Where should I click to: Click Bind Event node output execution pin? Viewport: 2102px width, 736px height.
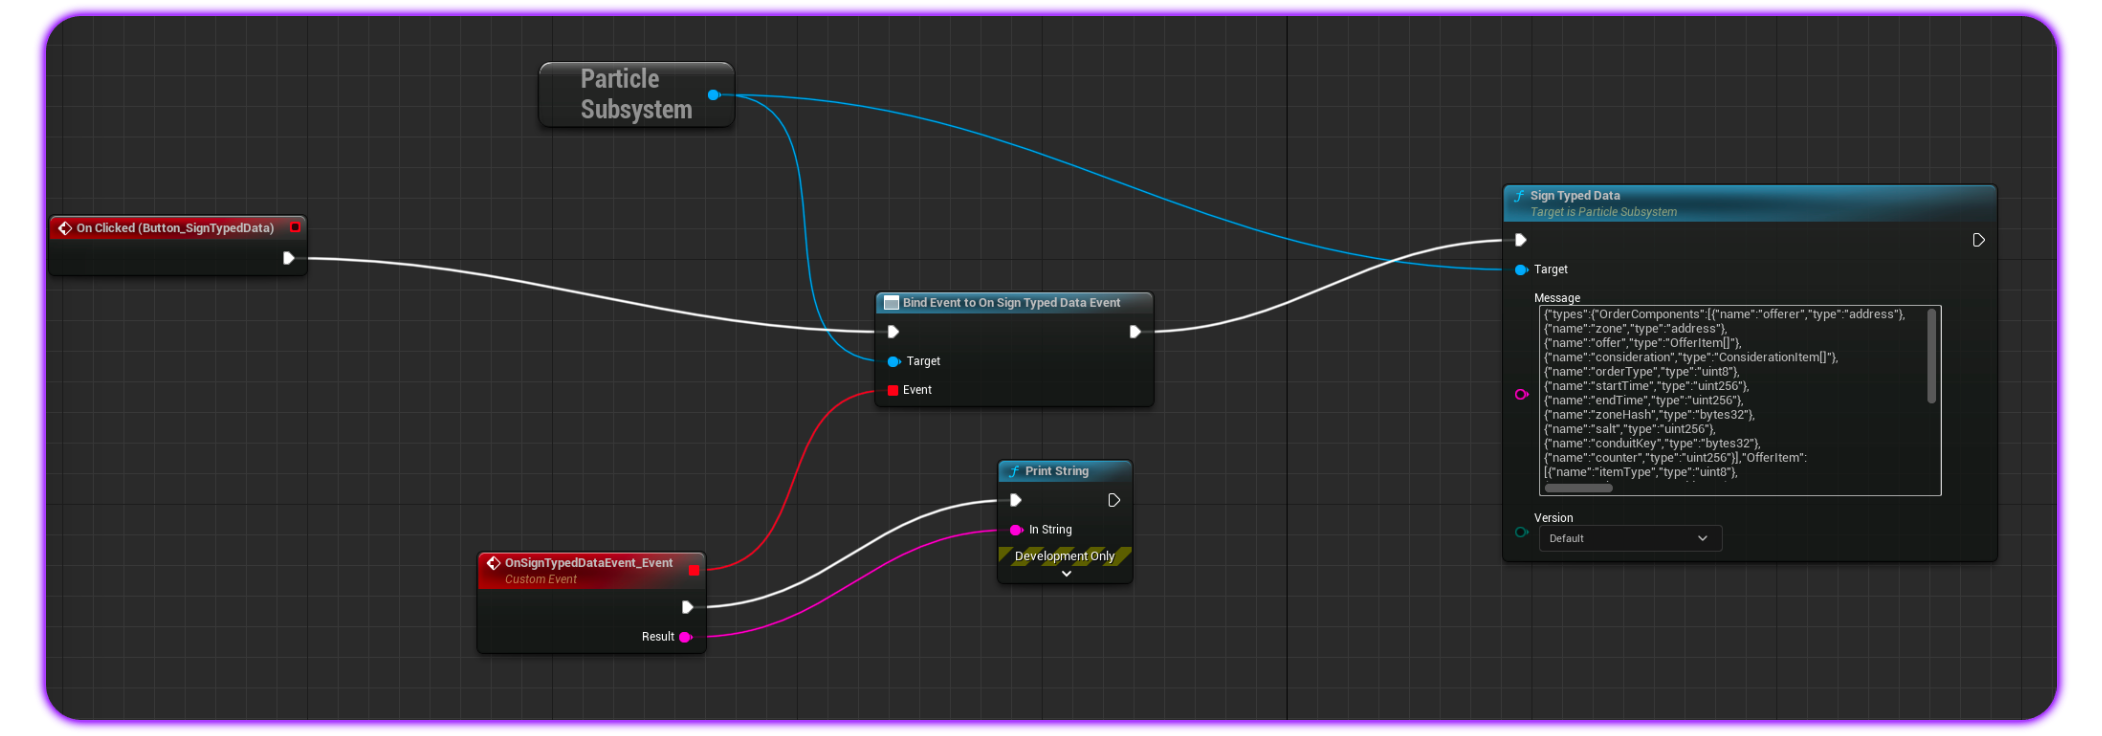1135,332
